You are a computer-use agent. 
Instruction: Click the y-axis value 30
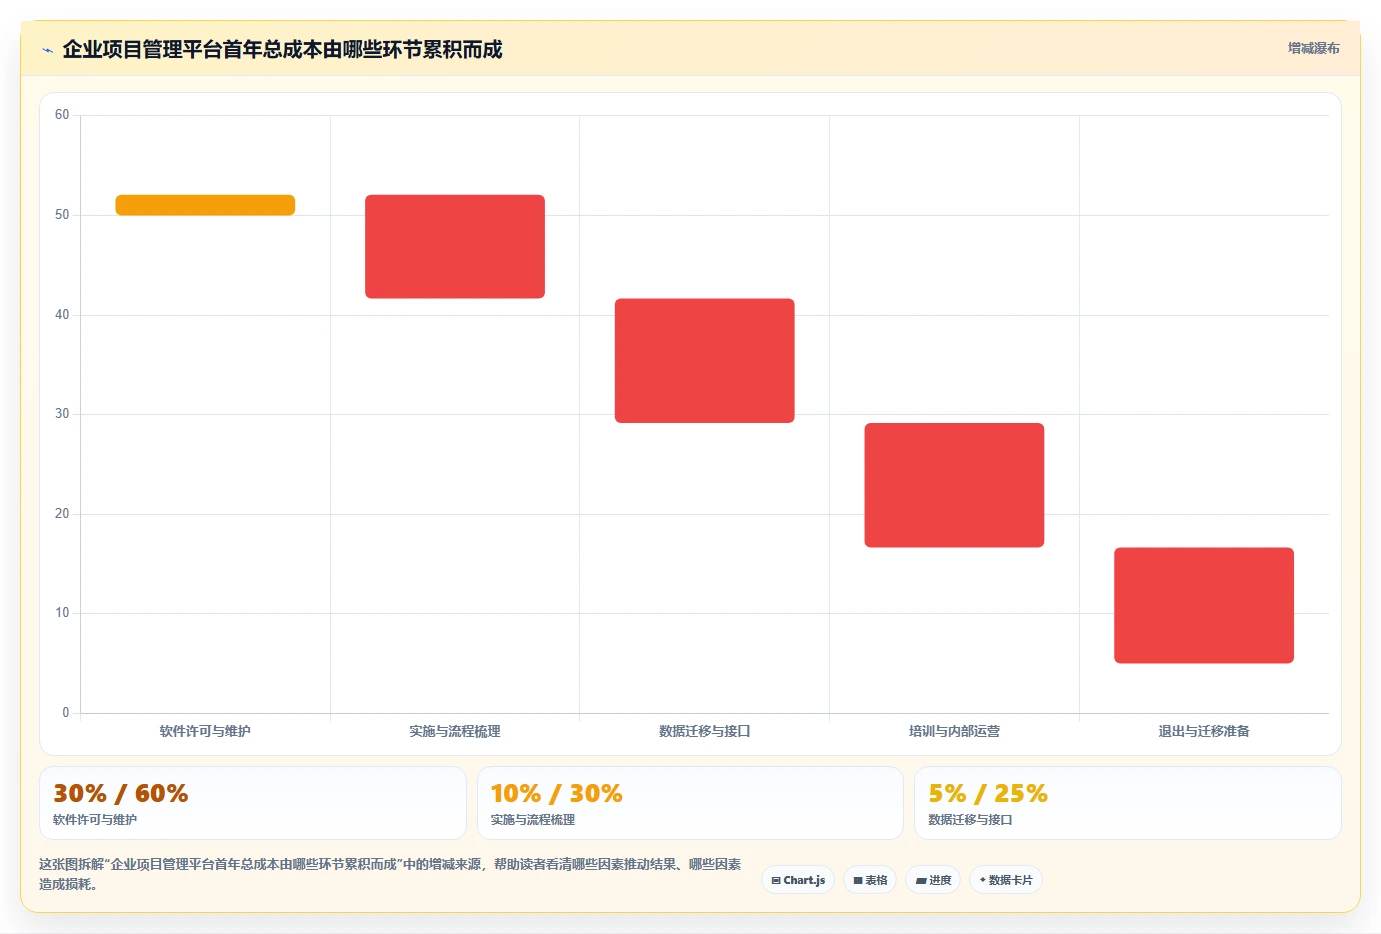62,414
